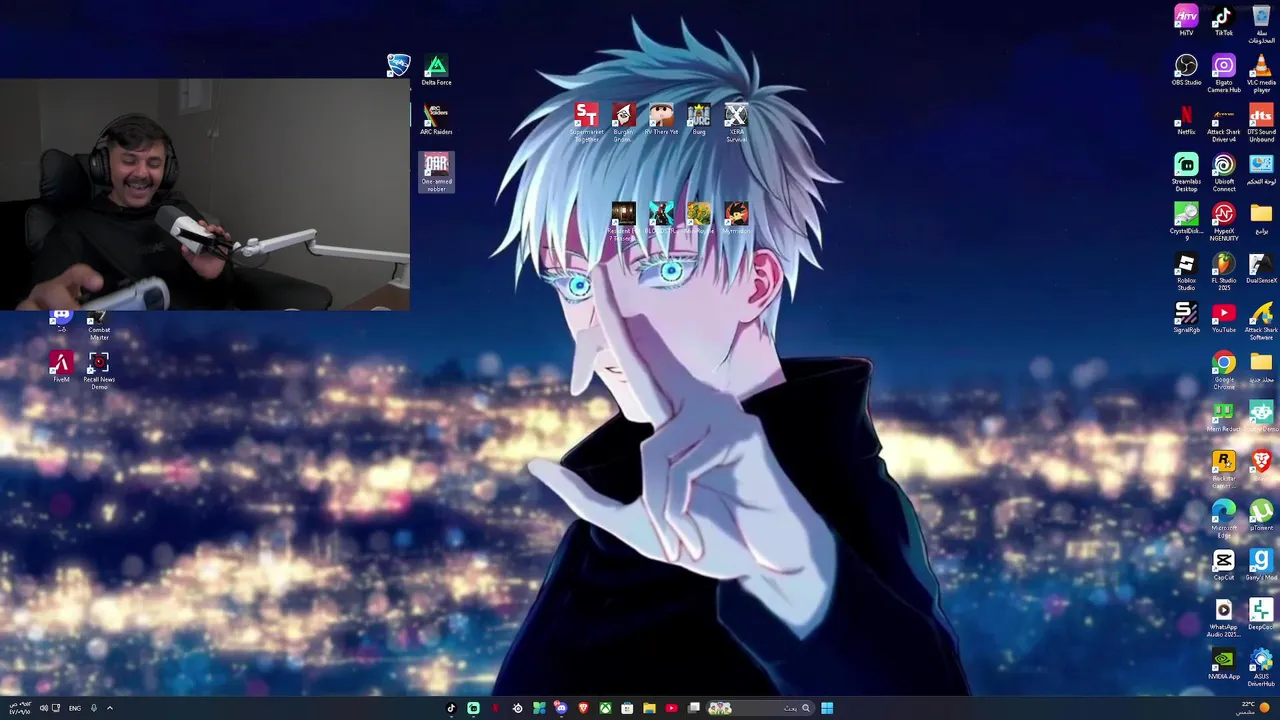Launch OBS Studio desktop shortcut
1280x720 pixels.
(x=1186, y=70)
